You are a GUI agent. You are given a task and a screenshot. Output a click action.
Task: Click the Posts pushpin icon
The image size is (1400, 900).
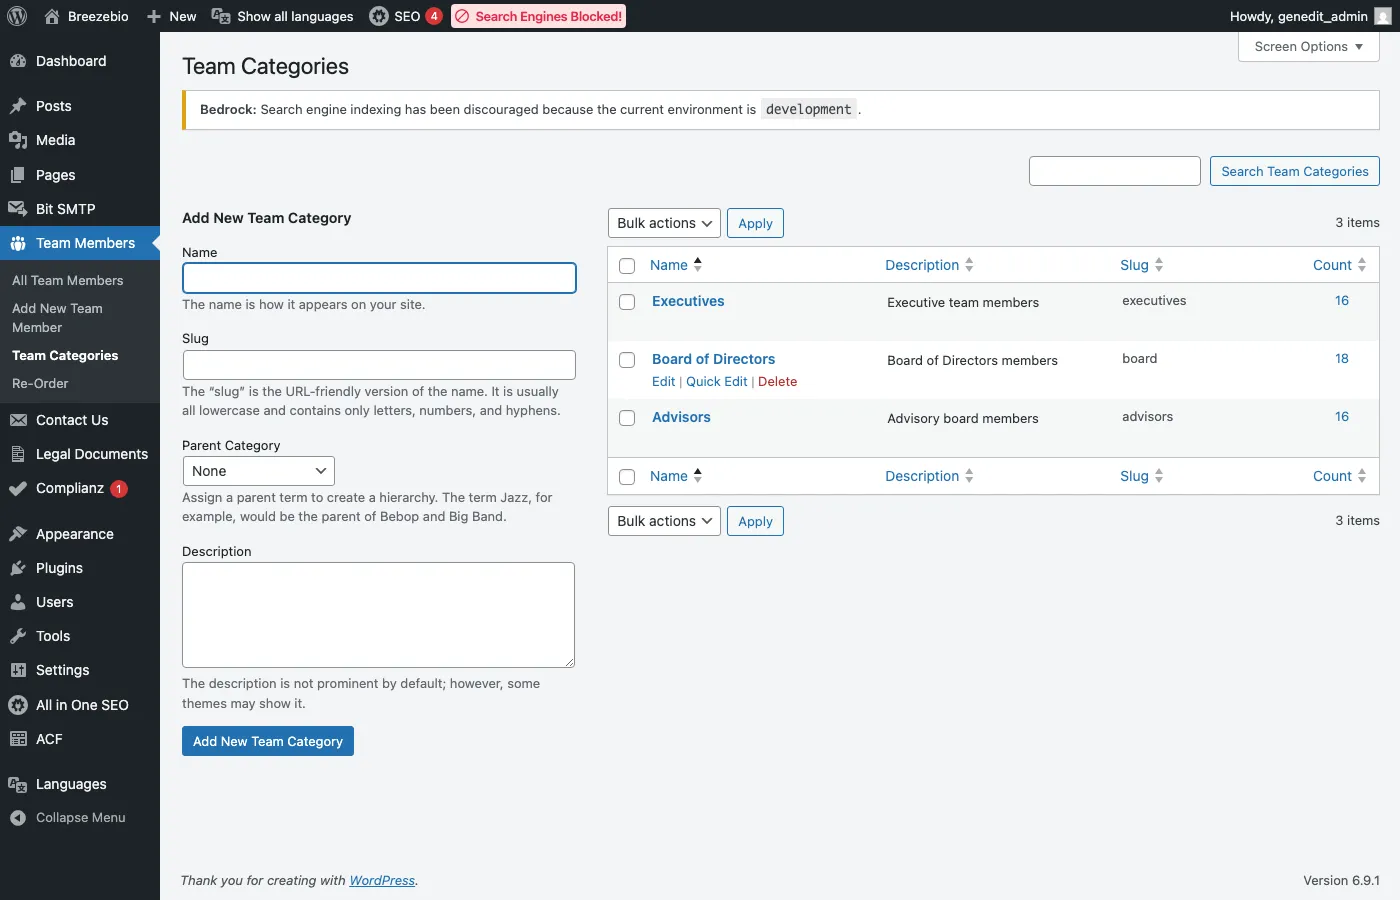coord(18,106)
